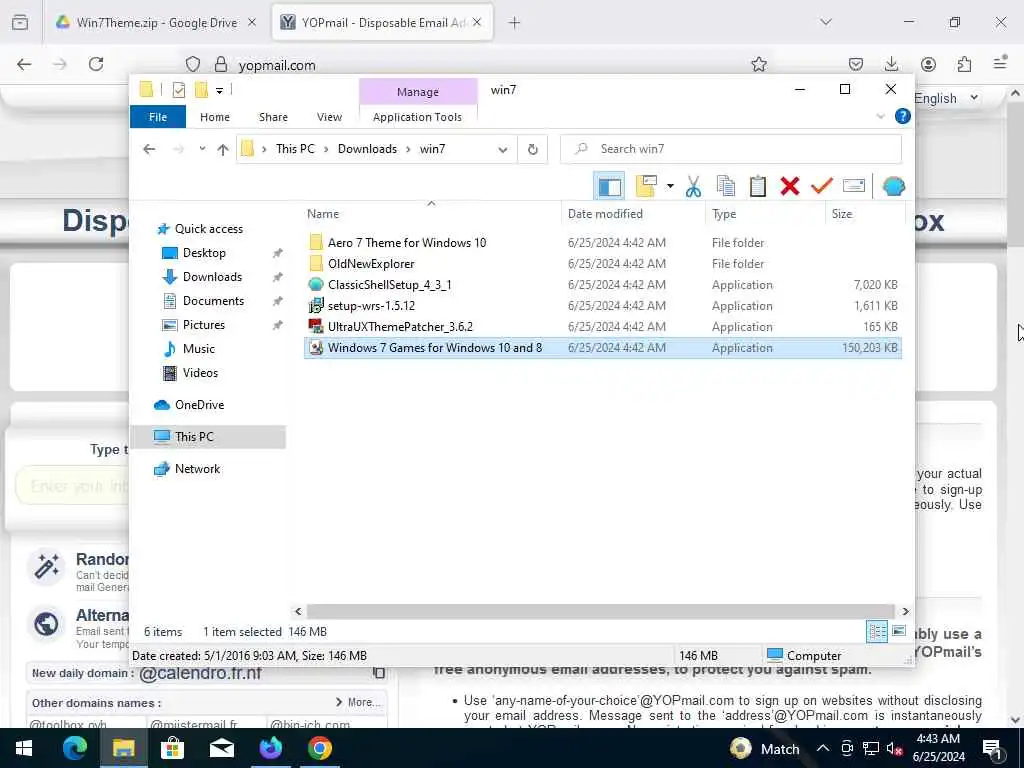
Task: Open the English language dropdown
Action: 946,99
